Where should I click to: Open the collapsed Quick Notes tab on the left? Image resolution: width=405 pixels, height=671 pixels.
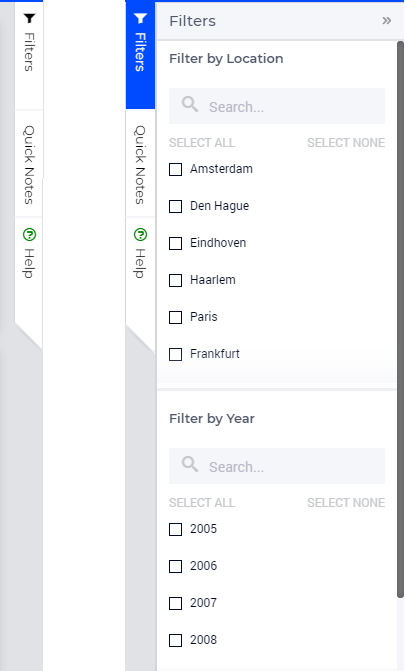[29, 164]
